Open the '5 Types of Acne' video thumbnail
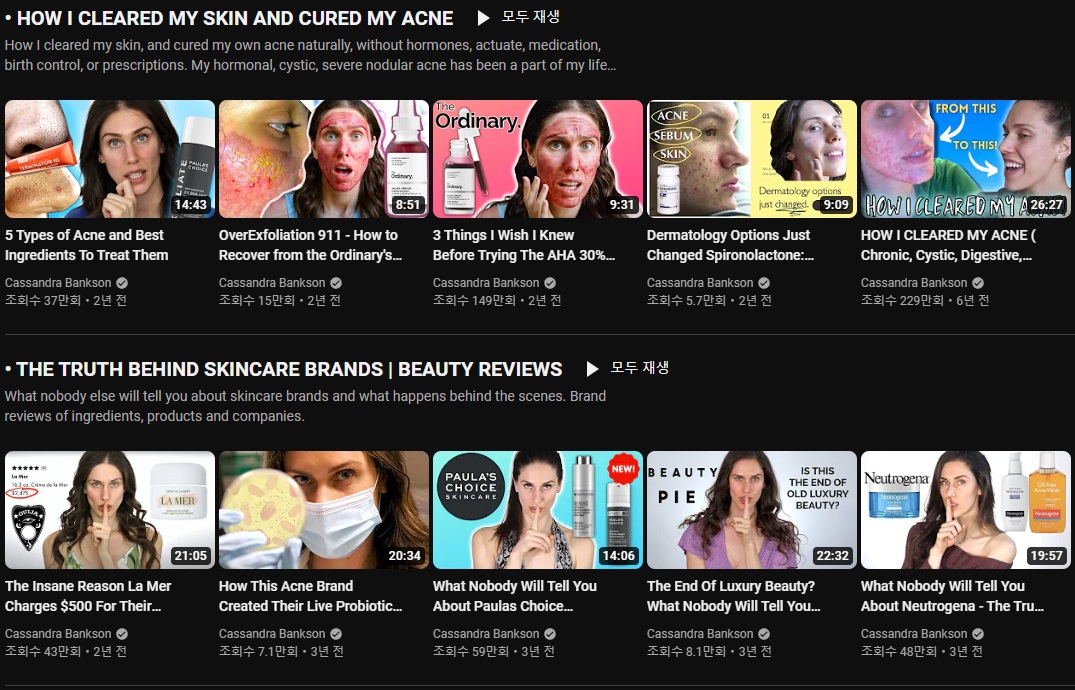1075x690 pixels. coord(110,159)
